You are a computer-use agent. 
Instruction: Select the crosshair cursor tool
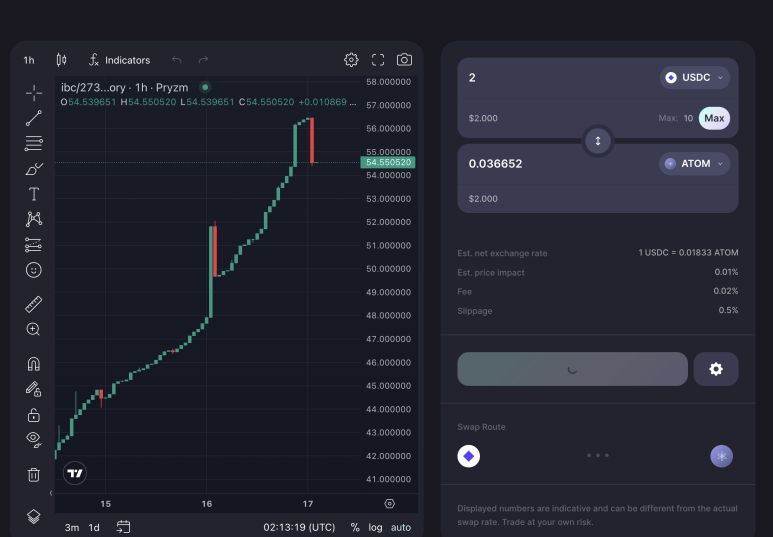pos(34,93)
